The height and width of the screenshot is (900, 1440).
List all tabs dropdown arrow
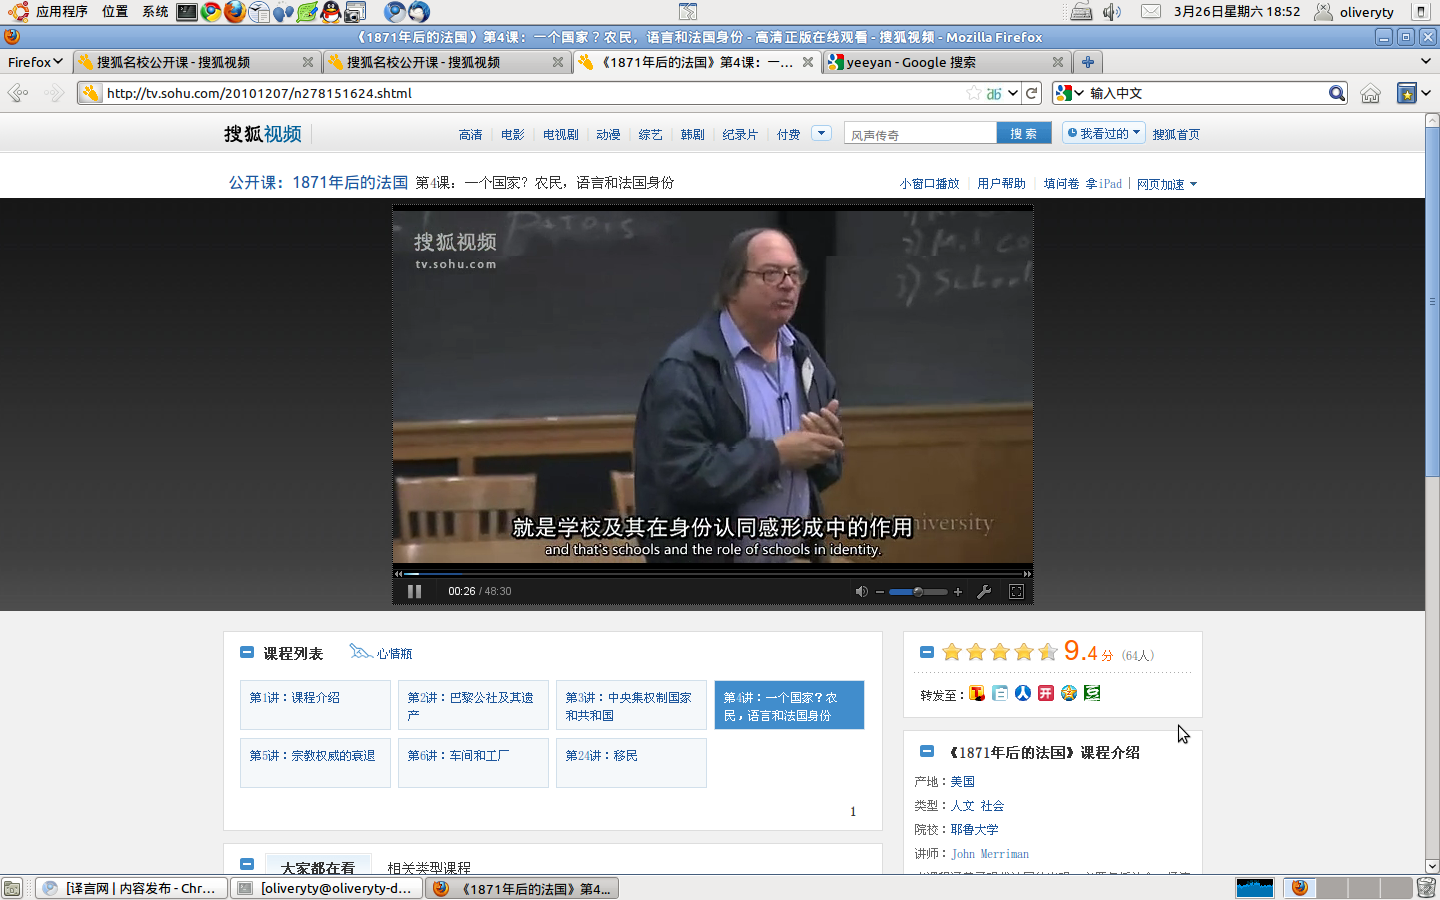click(x=1426, y=62)
